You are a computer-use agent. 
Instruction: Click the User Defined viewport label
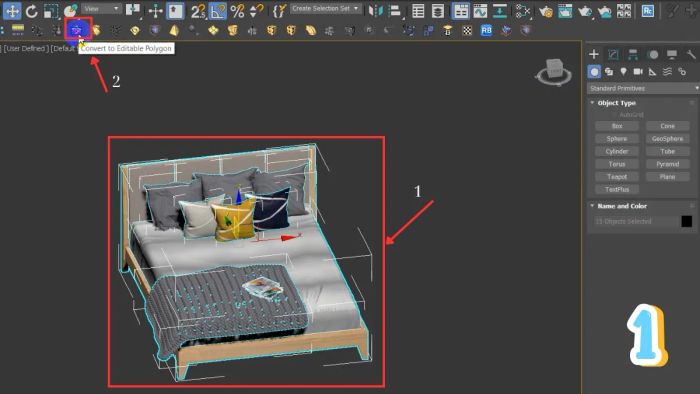pos(25,48)
